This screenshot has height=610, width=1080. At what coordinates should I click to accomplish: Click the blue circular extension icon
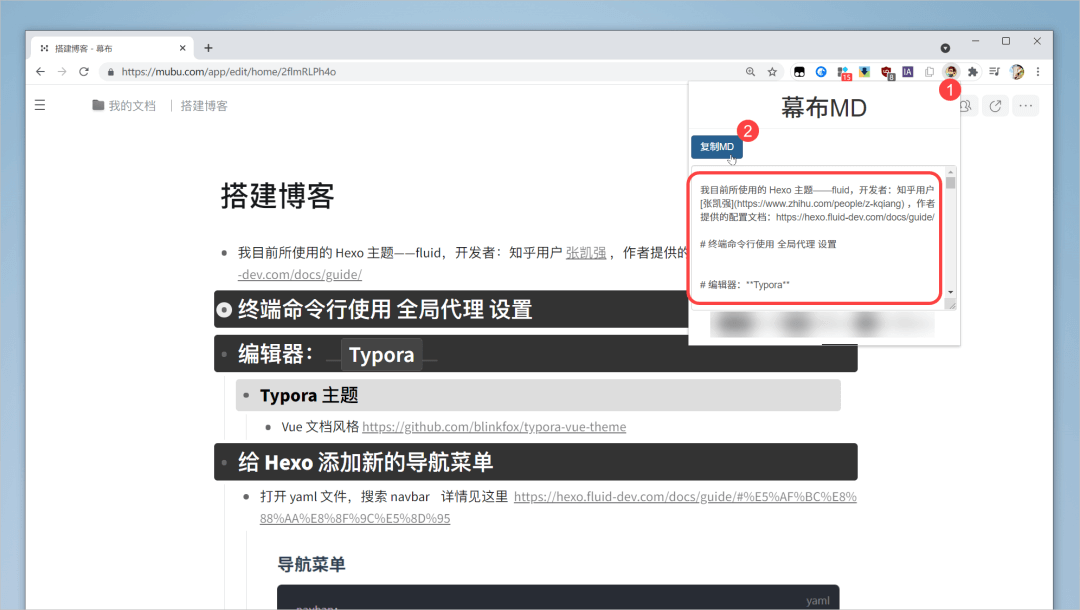click(821, 72)
